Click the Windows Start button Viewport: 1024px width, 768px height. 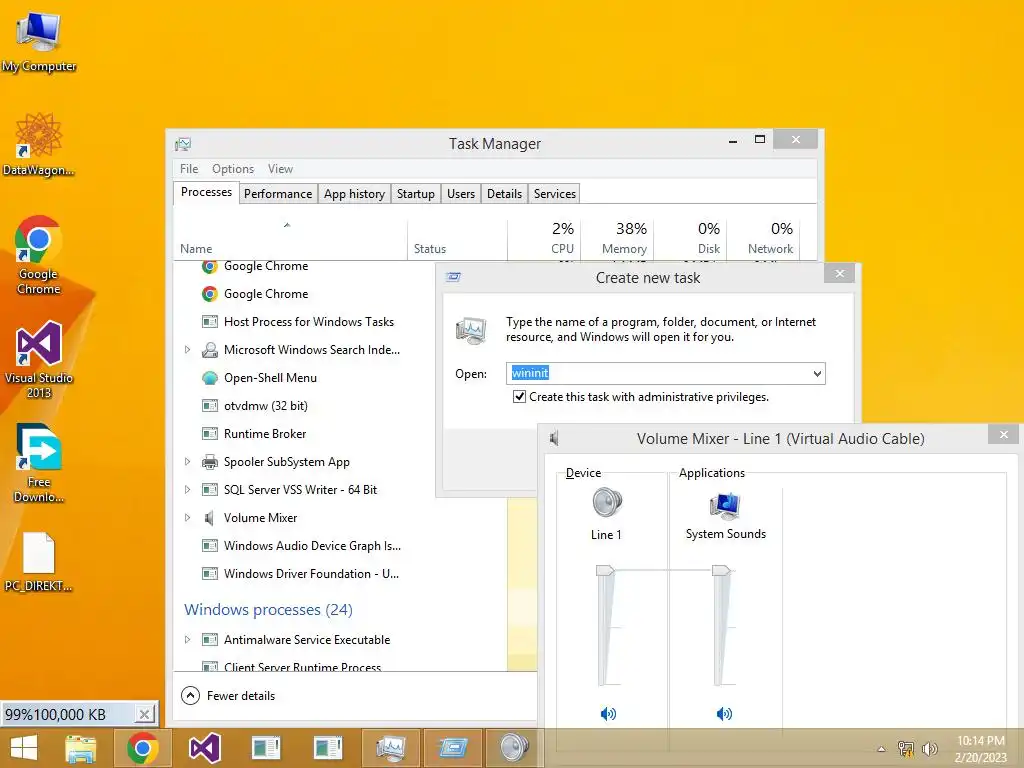click(x=24, y=748)
